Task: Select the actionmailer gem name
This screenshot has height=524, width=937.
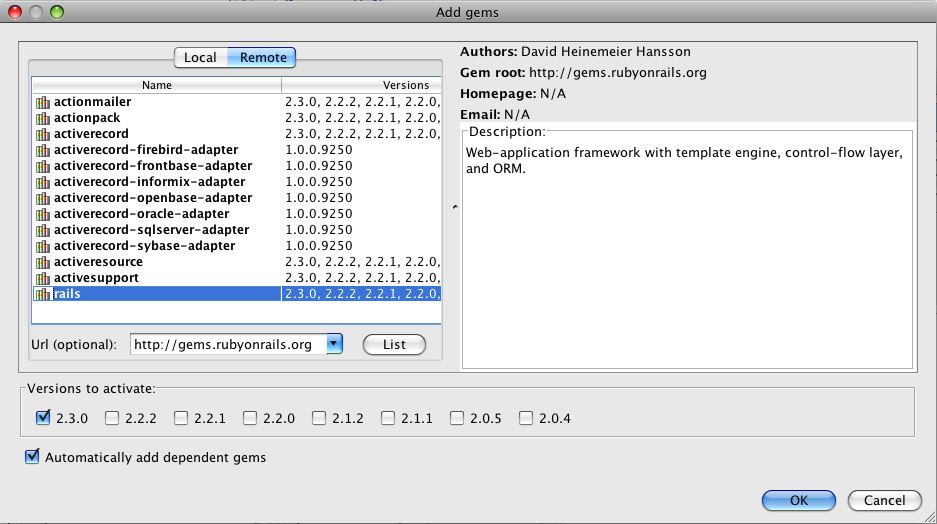Action: [x=93, y=102]
